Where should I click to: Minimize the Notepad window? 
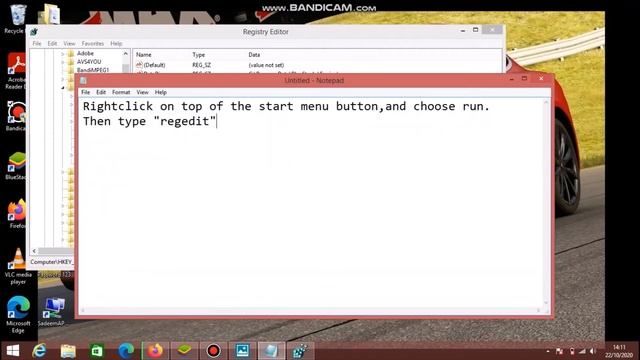(x=512, y=79)
